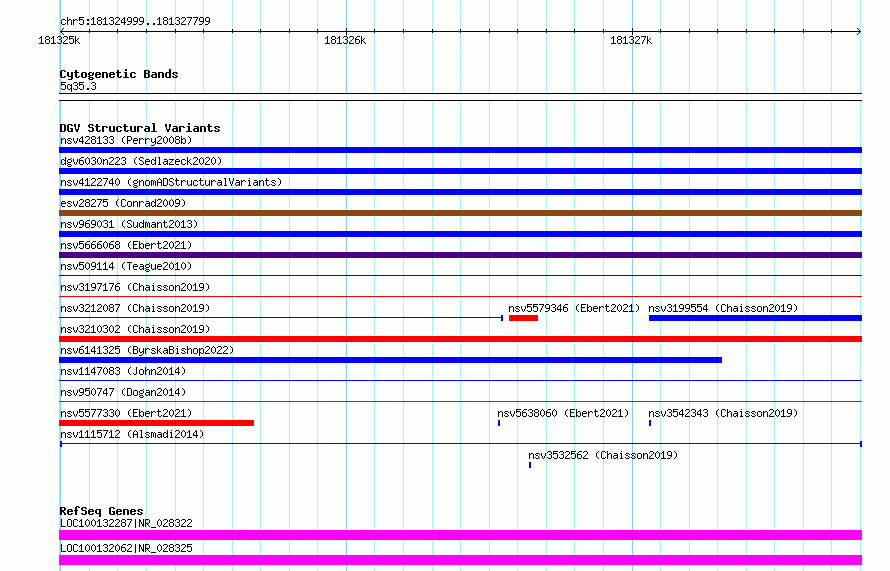This screenshot has height=571, width=890.
Task: Select the small blue nsv5638060 marker
Action: 499,423
